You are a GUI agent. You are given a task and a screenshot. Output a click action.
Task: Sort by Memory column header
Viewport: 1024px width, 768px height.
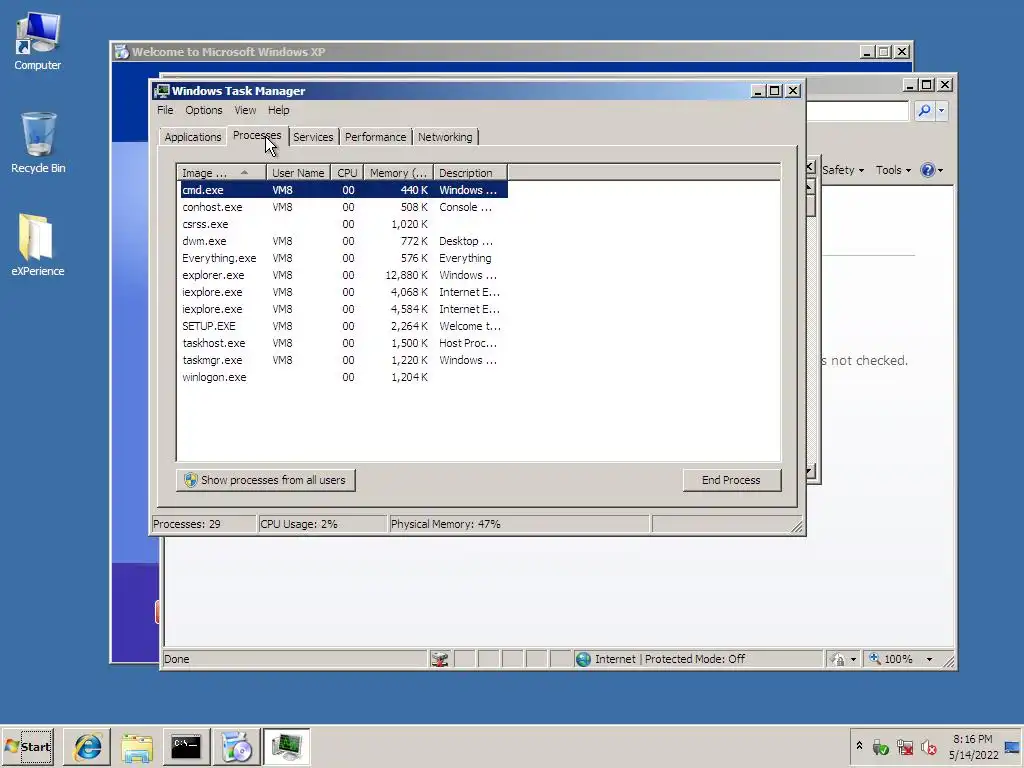click(x=398, y=172)
